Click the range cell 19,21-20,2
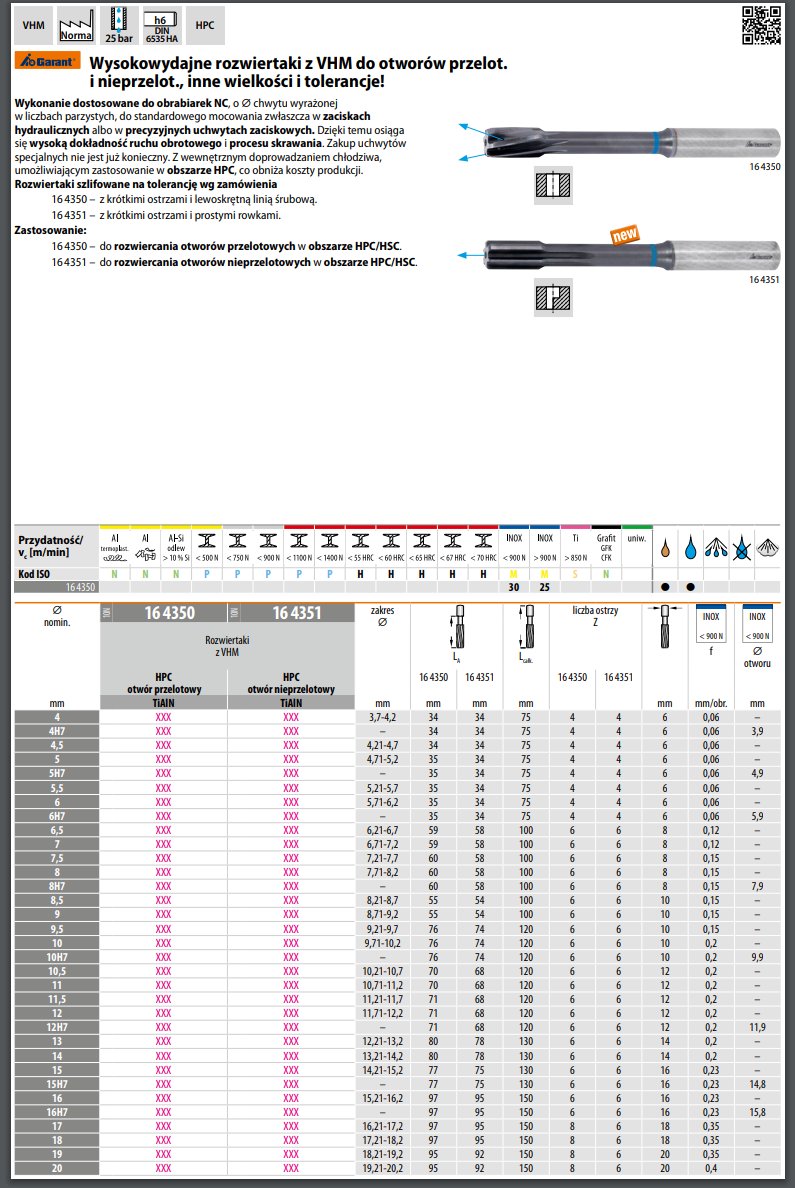This screenshot has width=795, height=1188. pos(382,1168)
